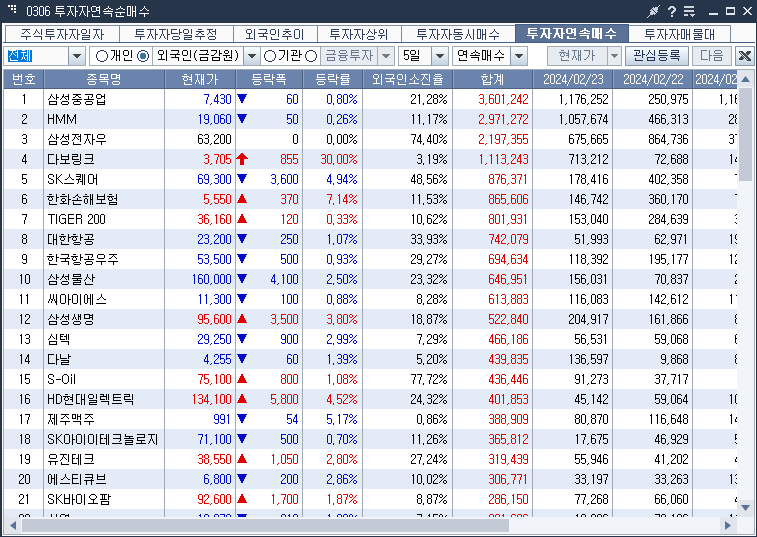Select the SK아이이테크놀로지 stock name

pos(102,440)
